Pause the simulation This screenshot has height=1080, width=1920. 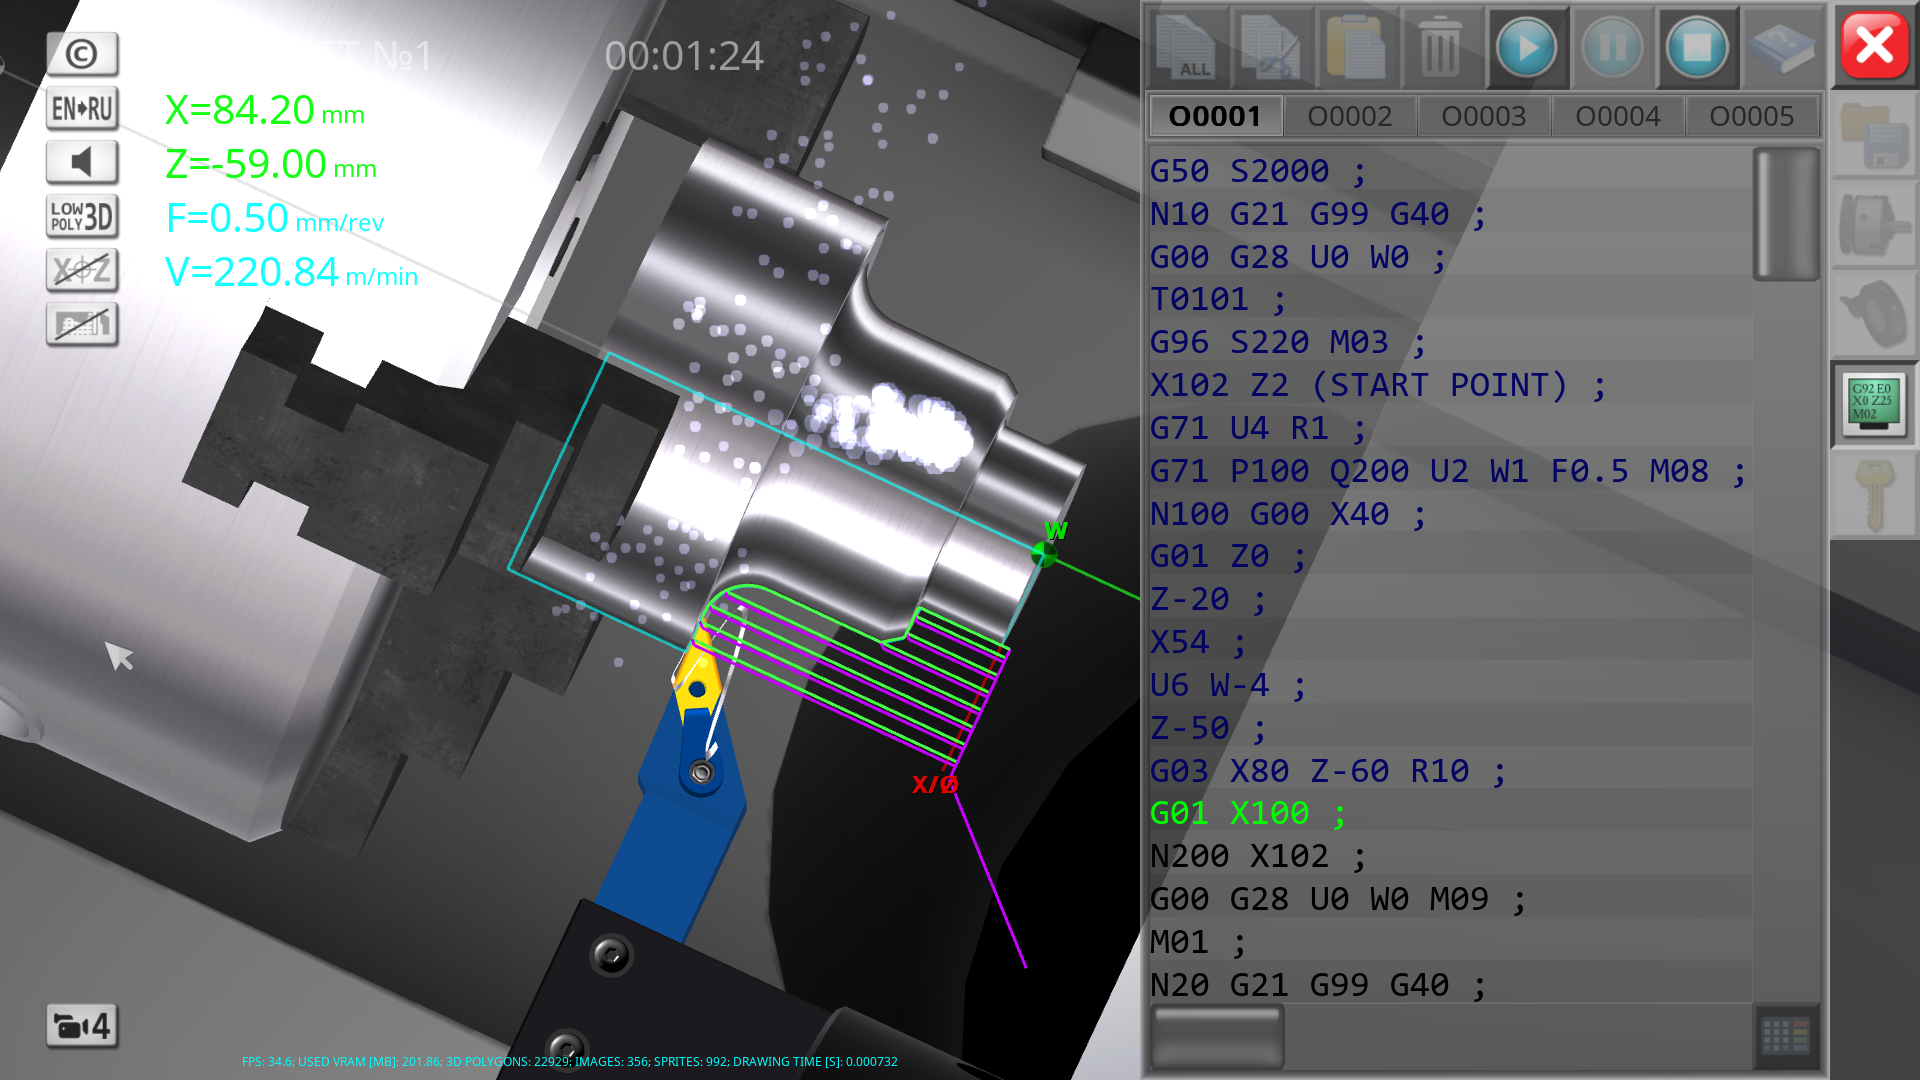[1611, 47]
